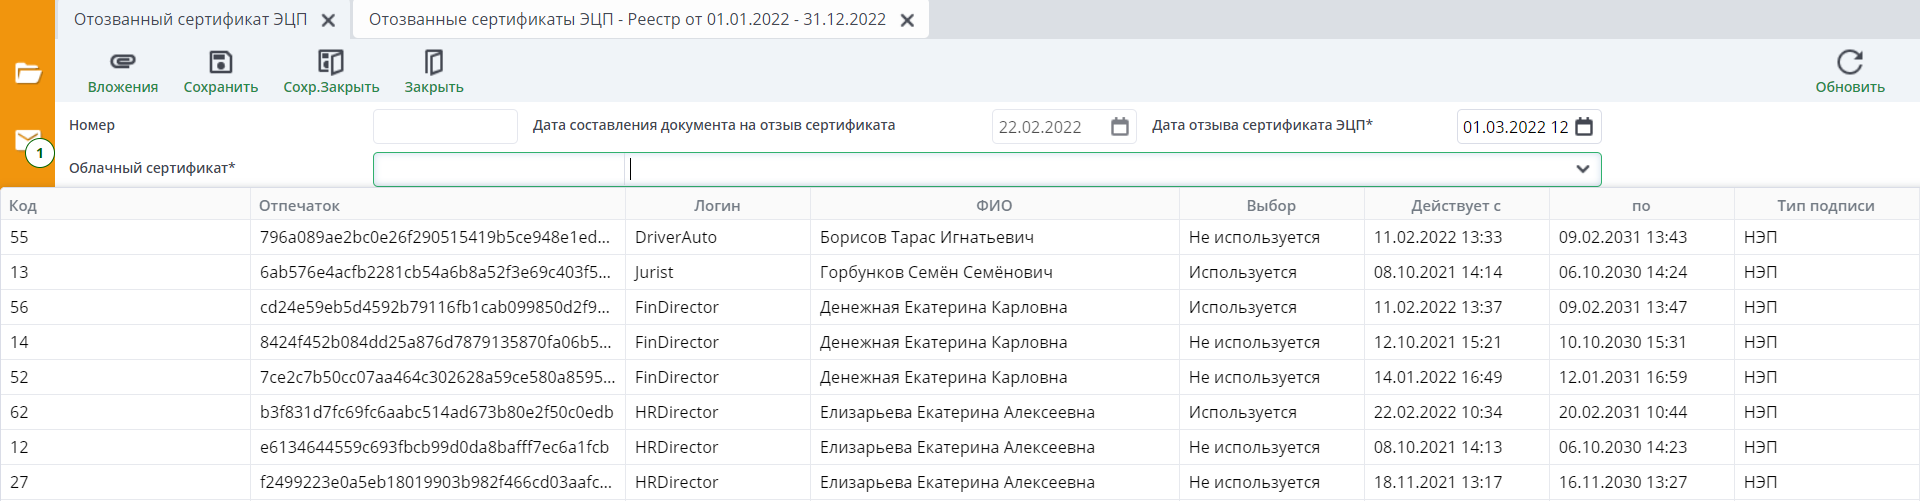Click the start date 08.10.2021 14:13
The height and width of the screenshot is (501, 1920).
point(1438,448)
